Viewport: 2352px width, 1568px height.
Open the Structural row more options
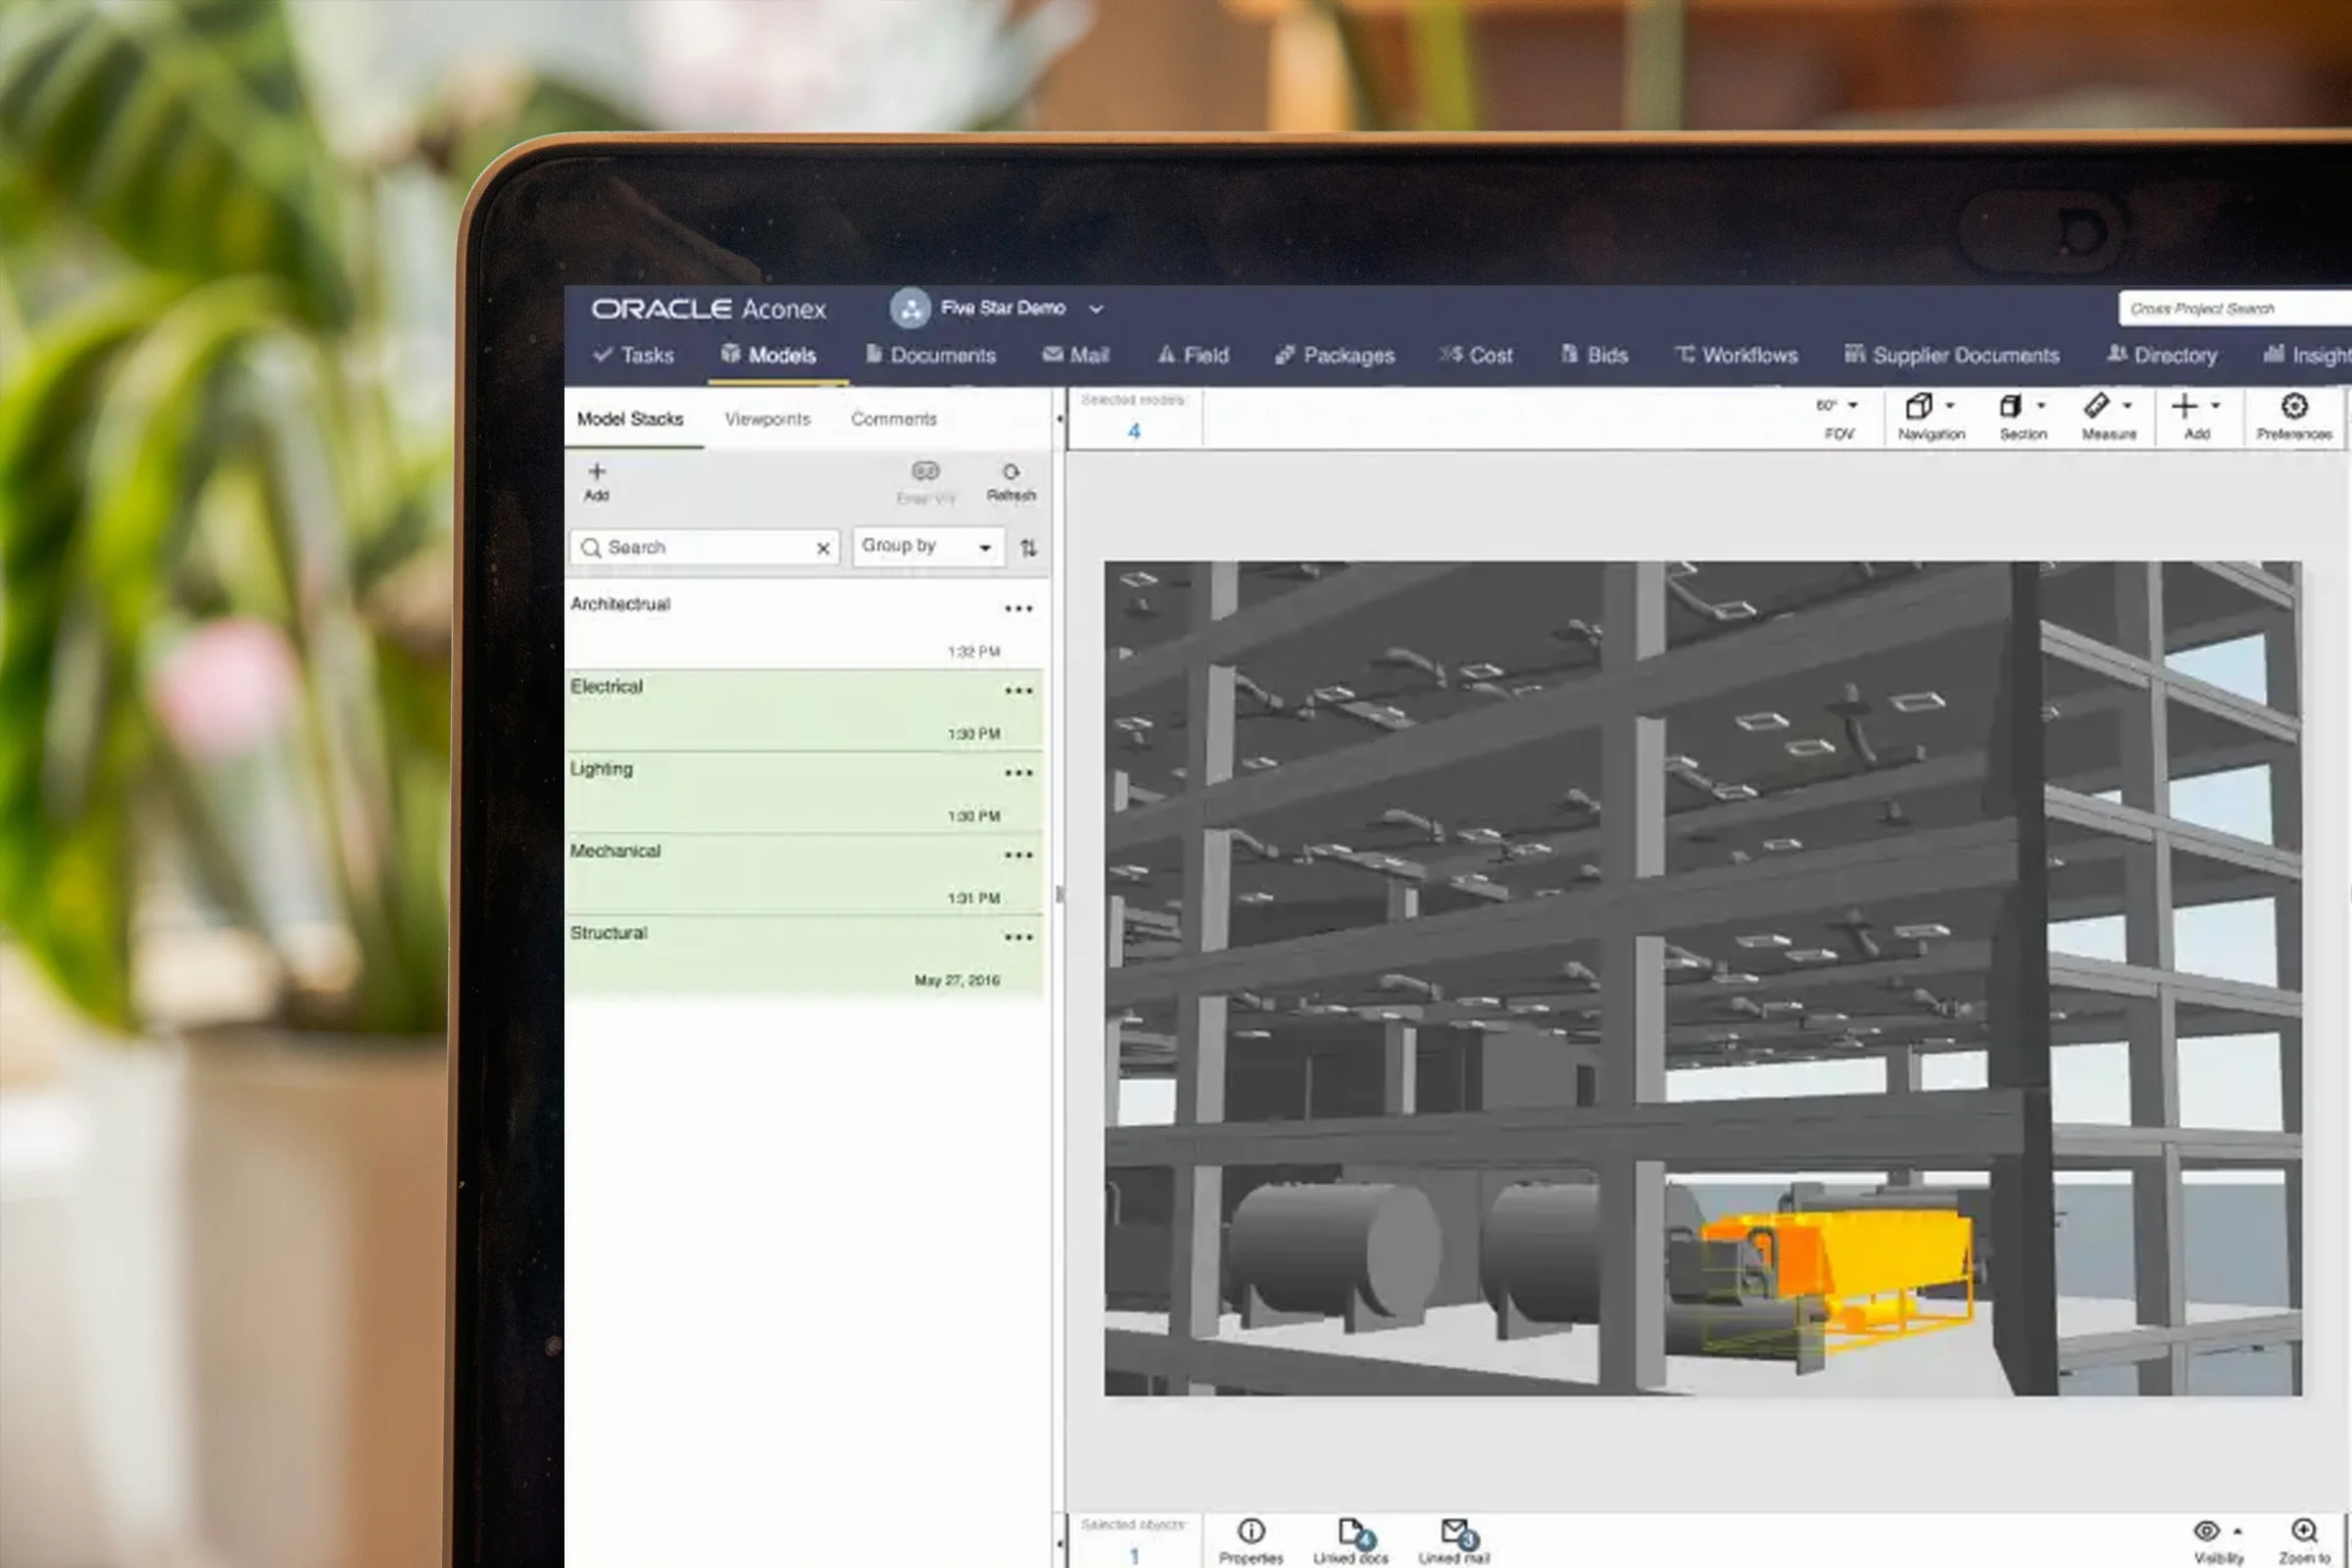(x=1018, y=937)
